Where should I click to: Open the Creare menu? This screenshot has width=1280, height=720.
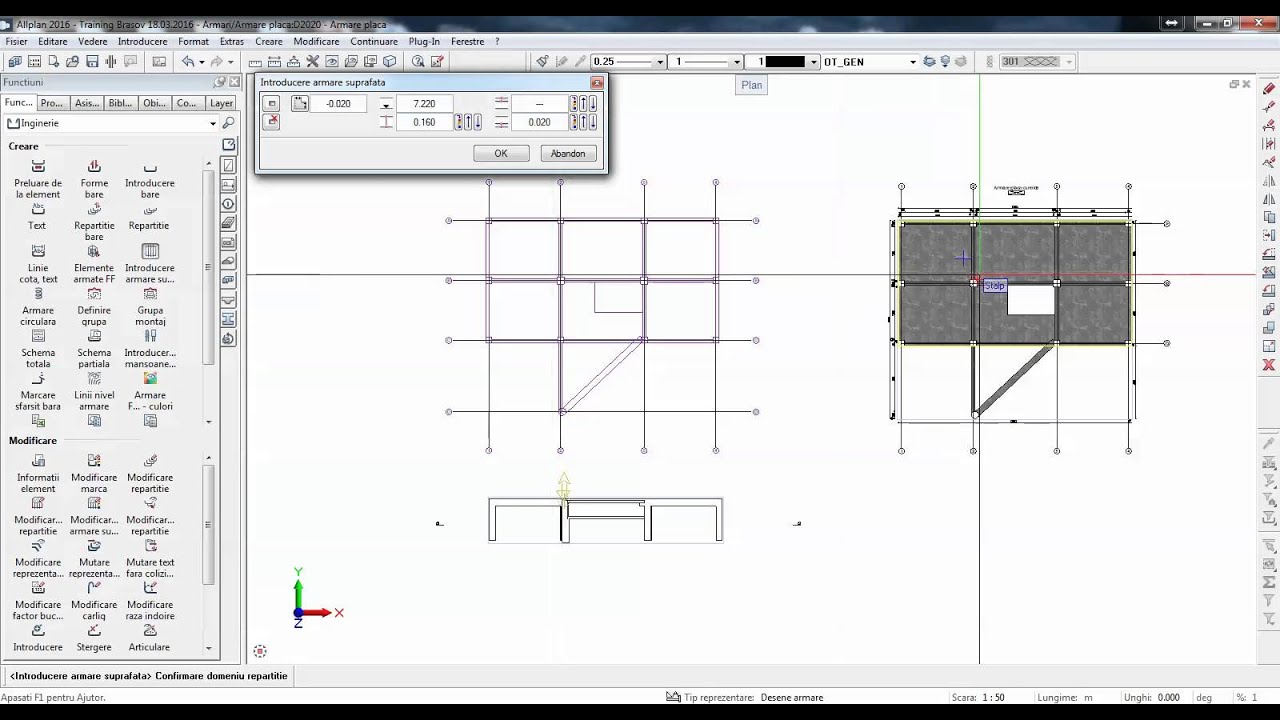point(269,42)
